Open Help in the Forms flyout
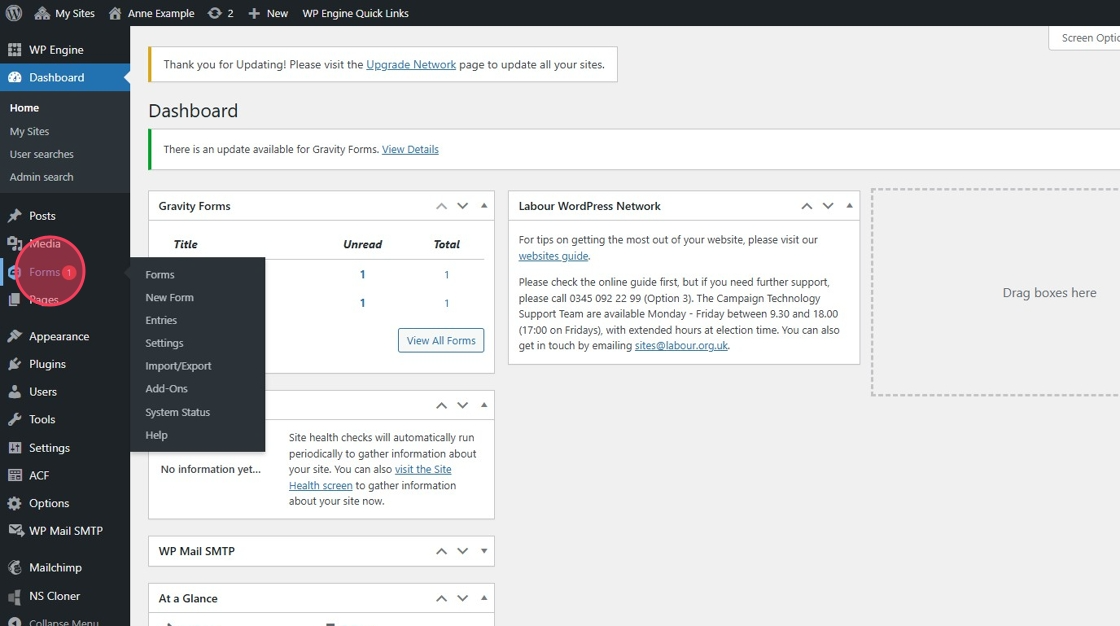The width and height of the screenshot is (1120, 626). point(156,435)
